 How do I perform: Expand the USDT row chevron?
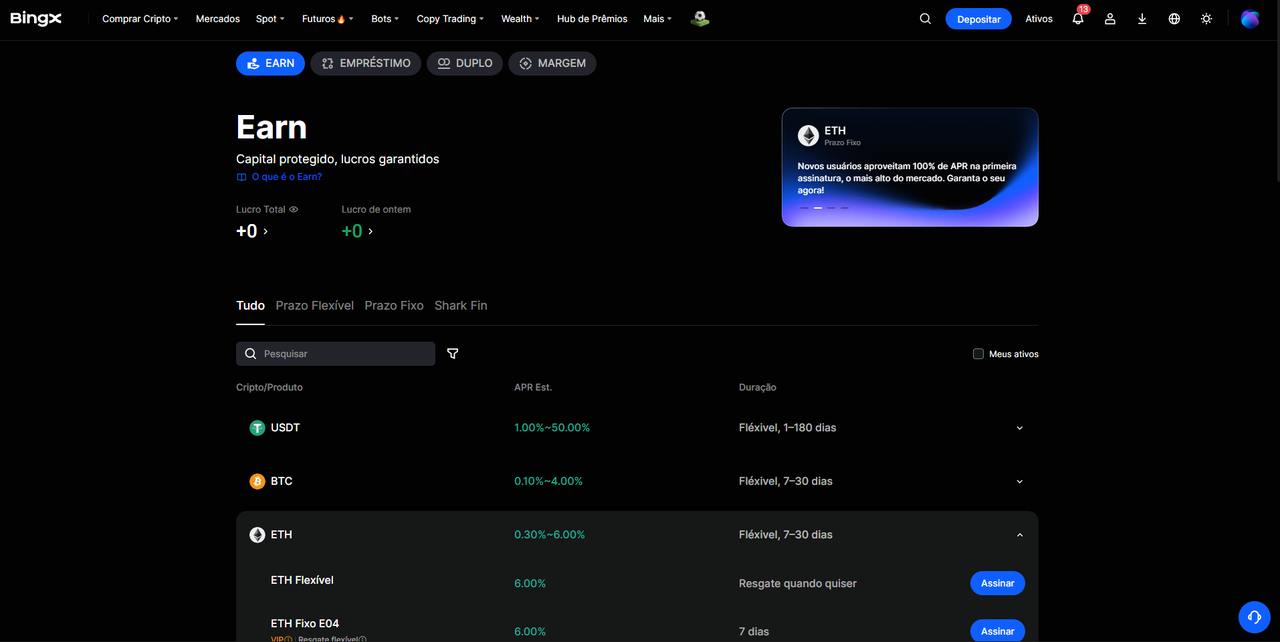point(1020,428)
